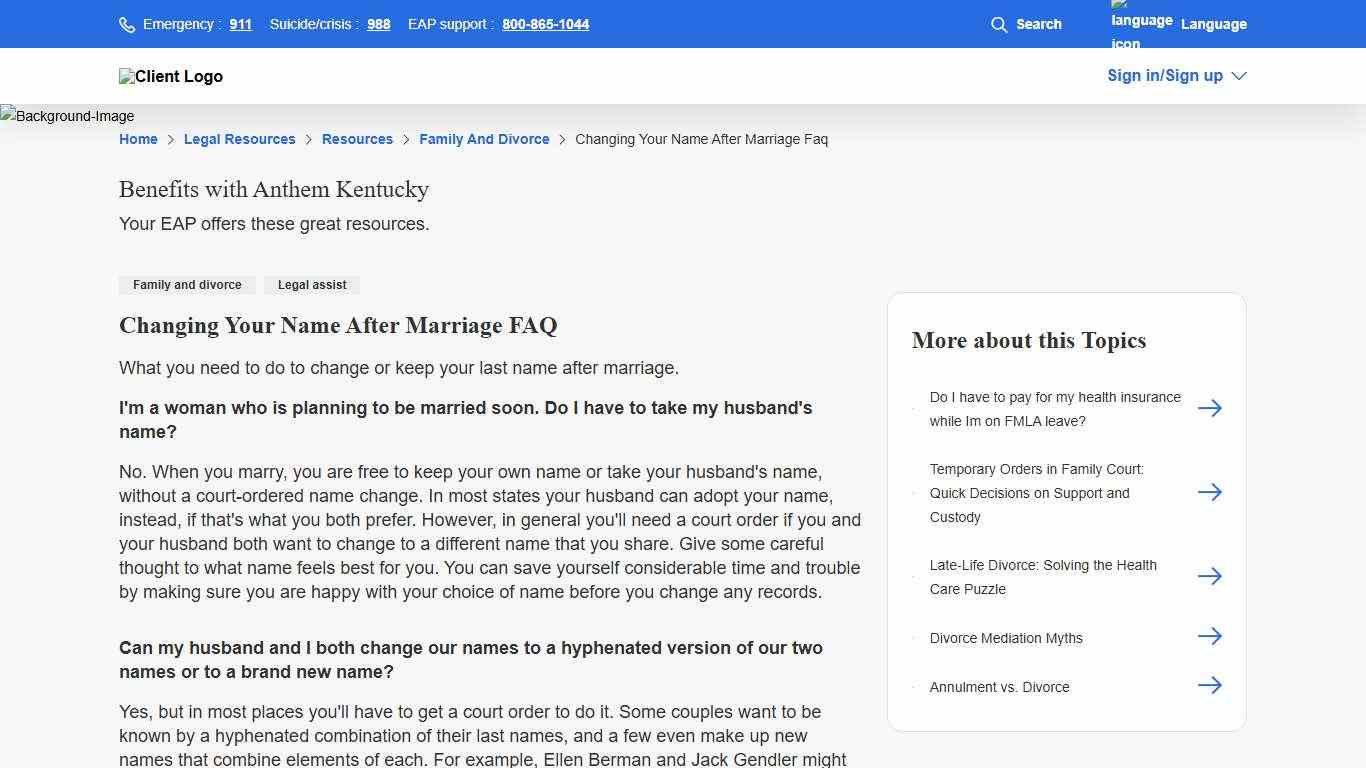1366x768 pixels.
Task: Open the Language selector
Action: click(x=1213, y=24)
